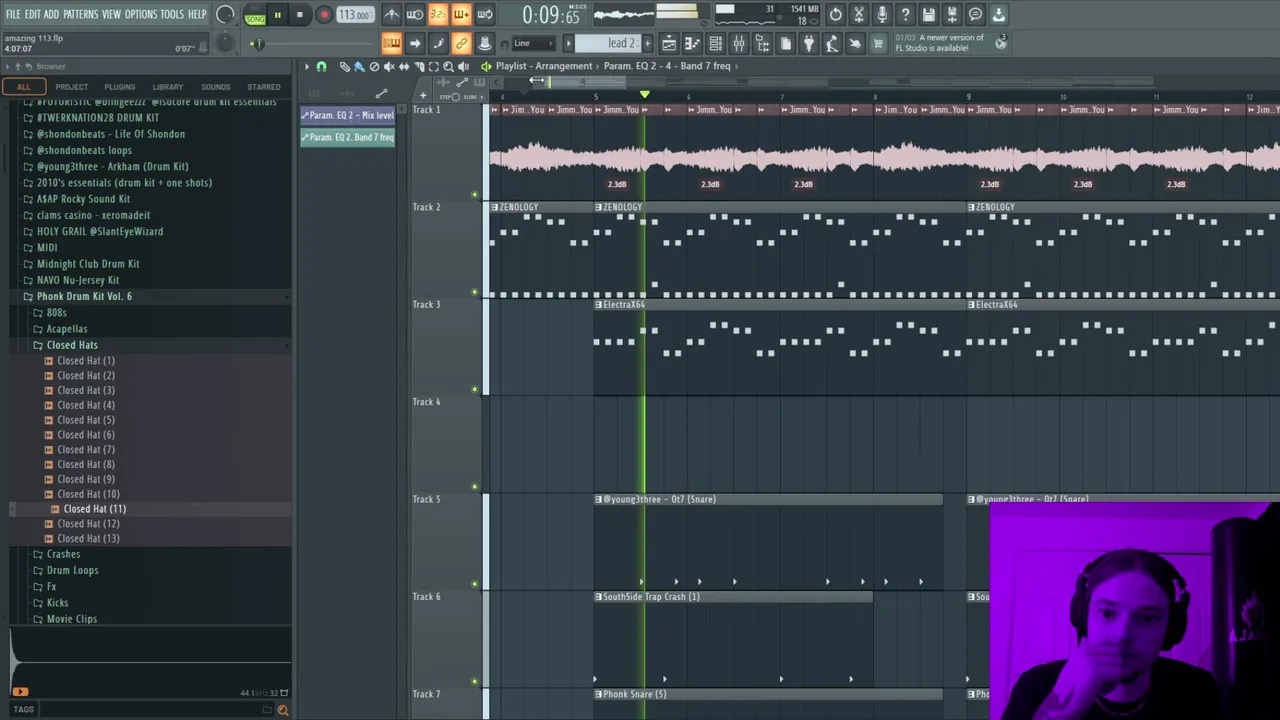Click the question mark help icon
The width and height of the screenshot is (1280, 720).
pos(905,15)
